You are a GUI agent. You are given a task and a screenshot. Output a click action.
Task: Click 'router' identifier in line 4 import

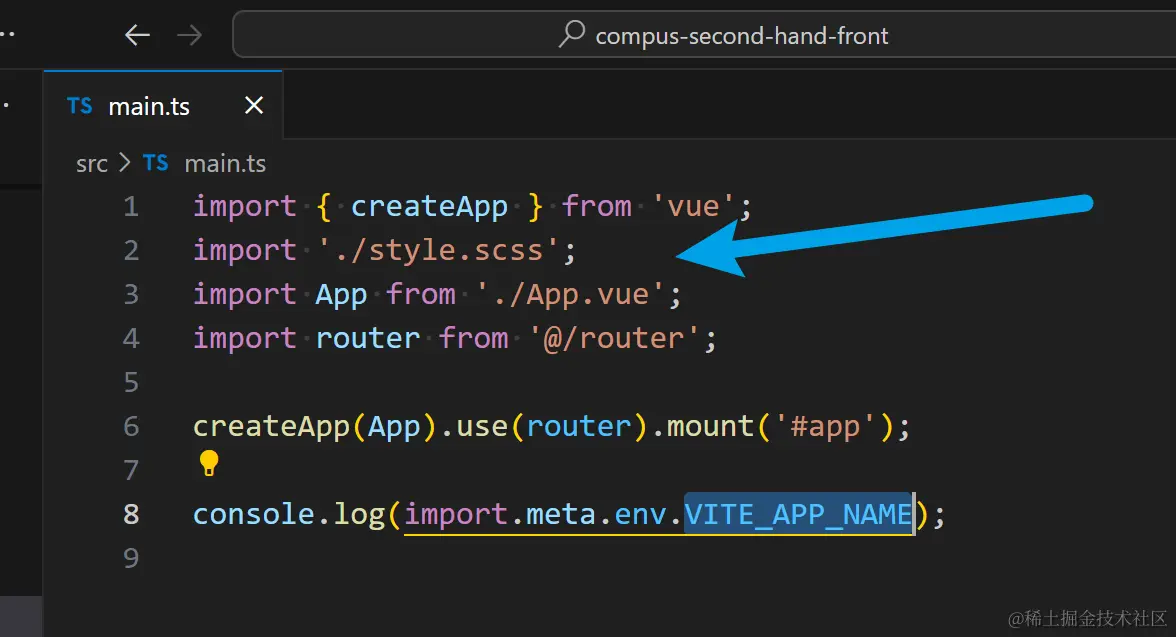[368, 338]
